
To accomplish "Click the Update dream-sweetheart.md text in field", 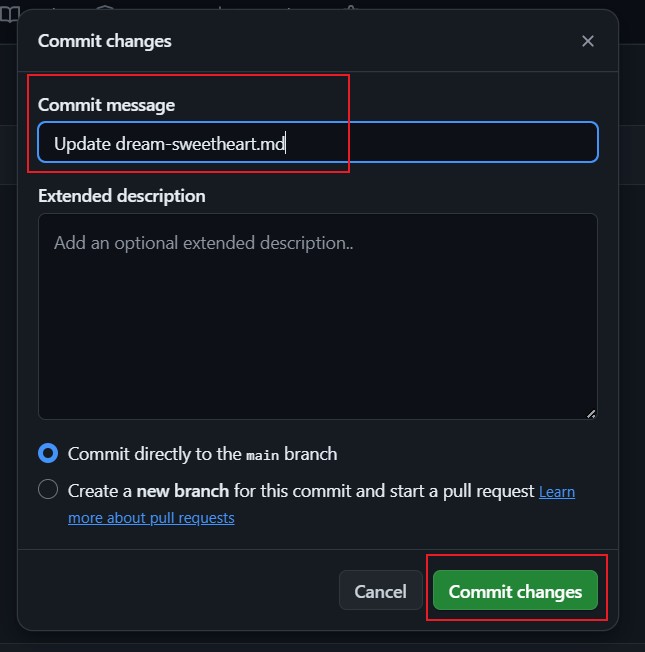I will tap(170, 143).
